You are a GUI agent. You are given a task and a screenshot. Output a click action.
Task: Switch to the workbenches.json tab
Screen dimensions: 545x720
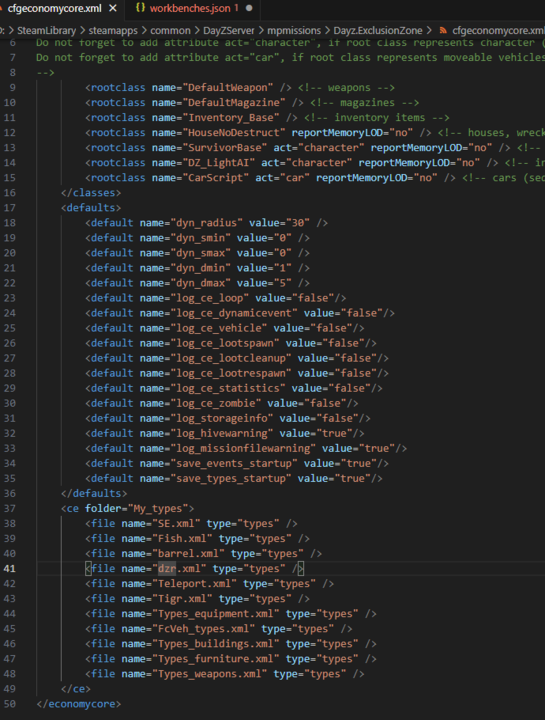coord(189,8)
